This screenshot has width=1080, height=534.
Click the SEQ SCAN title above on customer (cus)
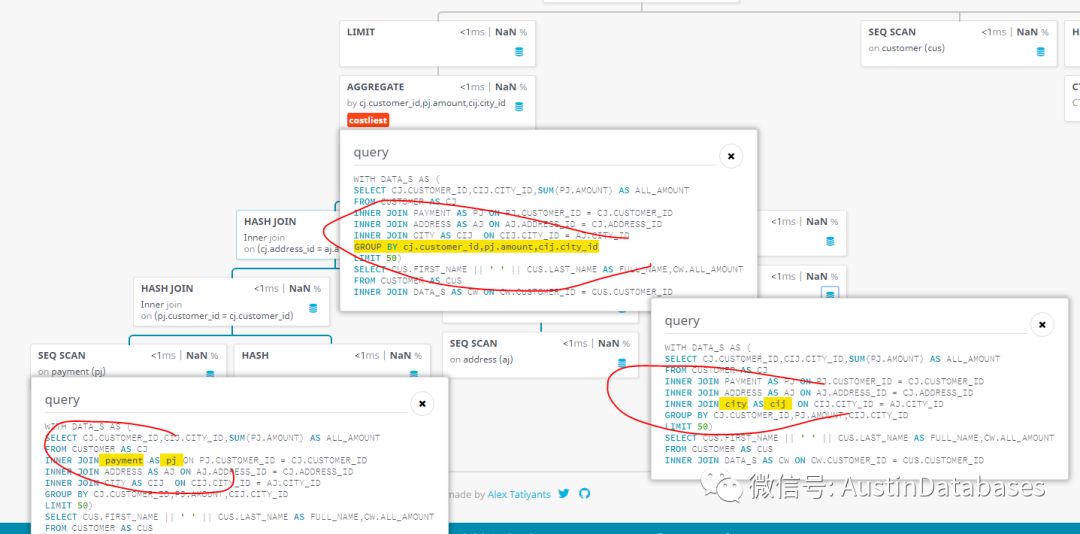pos(892,32)
